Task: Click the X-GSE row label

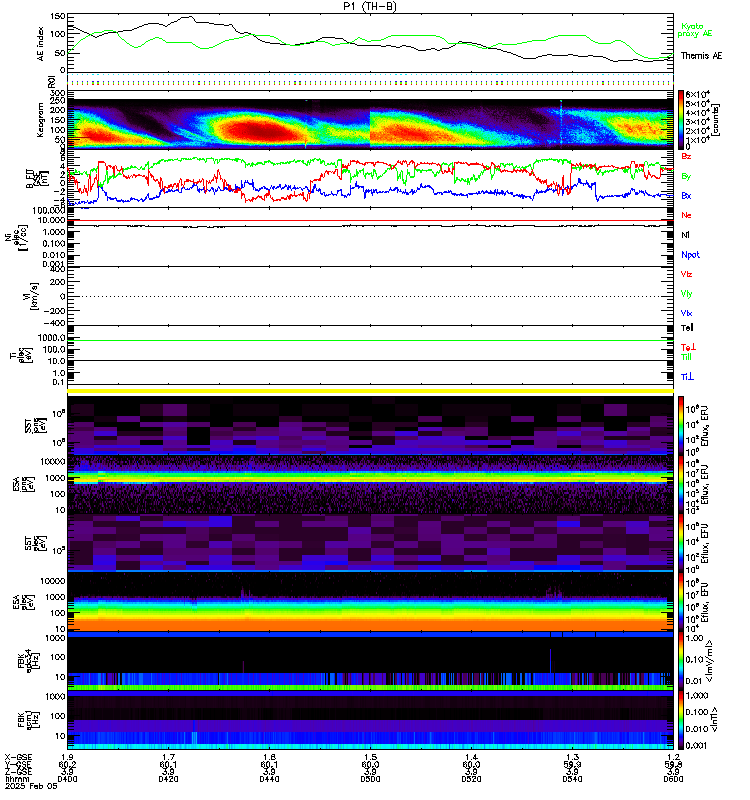Action: click(18, 758)
